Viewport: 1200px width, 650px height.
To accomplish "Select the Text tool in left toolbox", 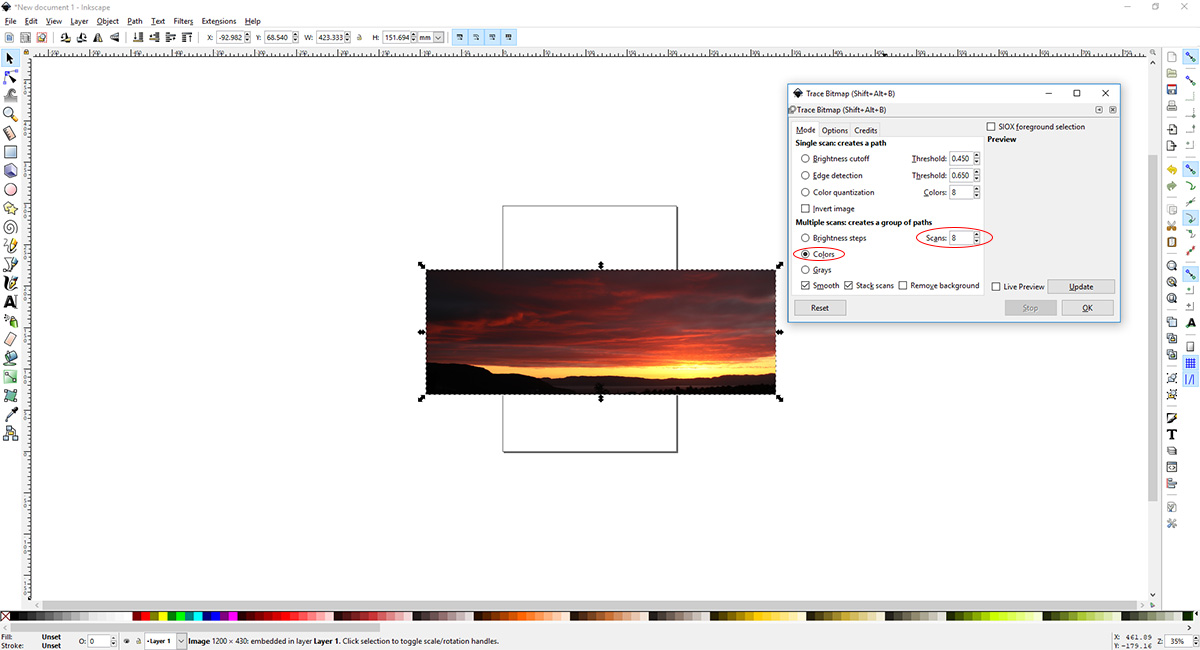I will tap(10, 301).
